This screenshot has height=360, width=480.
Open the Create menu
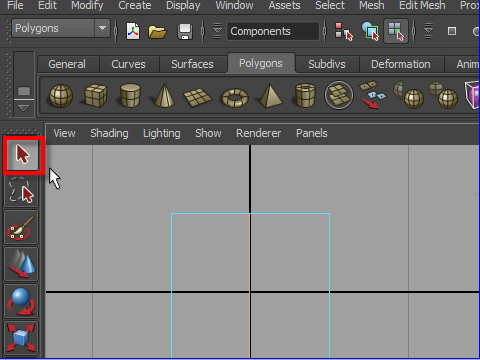coord(135,5)
